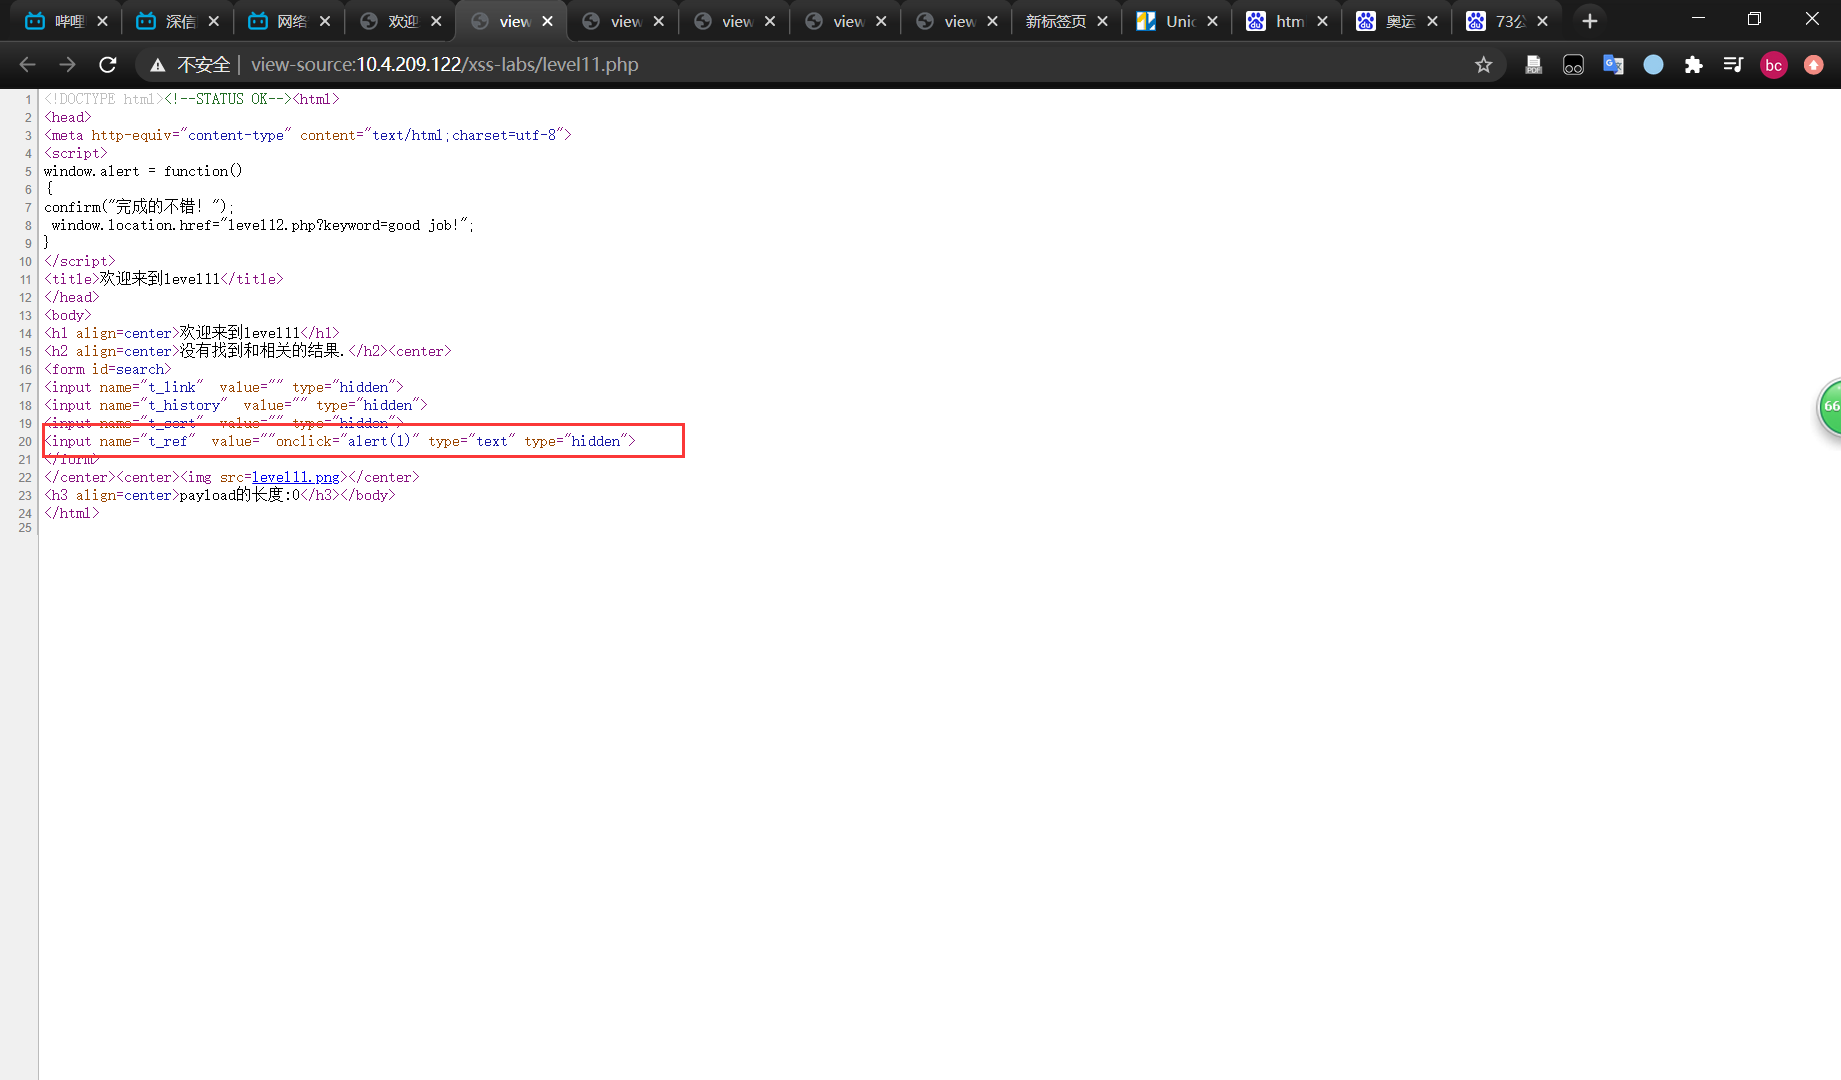The width and height of the screenshot is (1841, 1080).
Task: Close the 哔哩 tab
Action: tap(102, 21)
